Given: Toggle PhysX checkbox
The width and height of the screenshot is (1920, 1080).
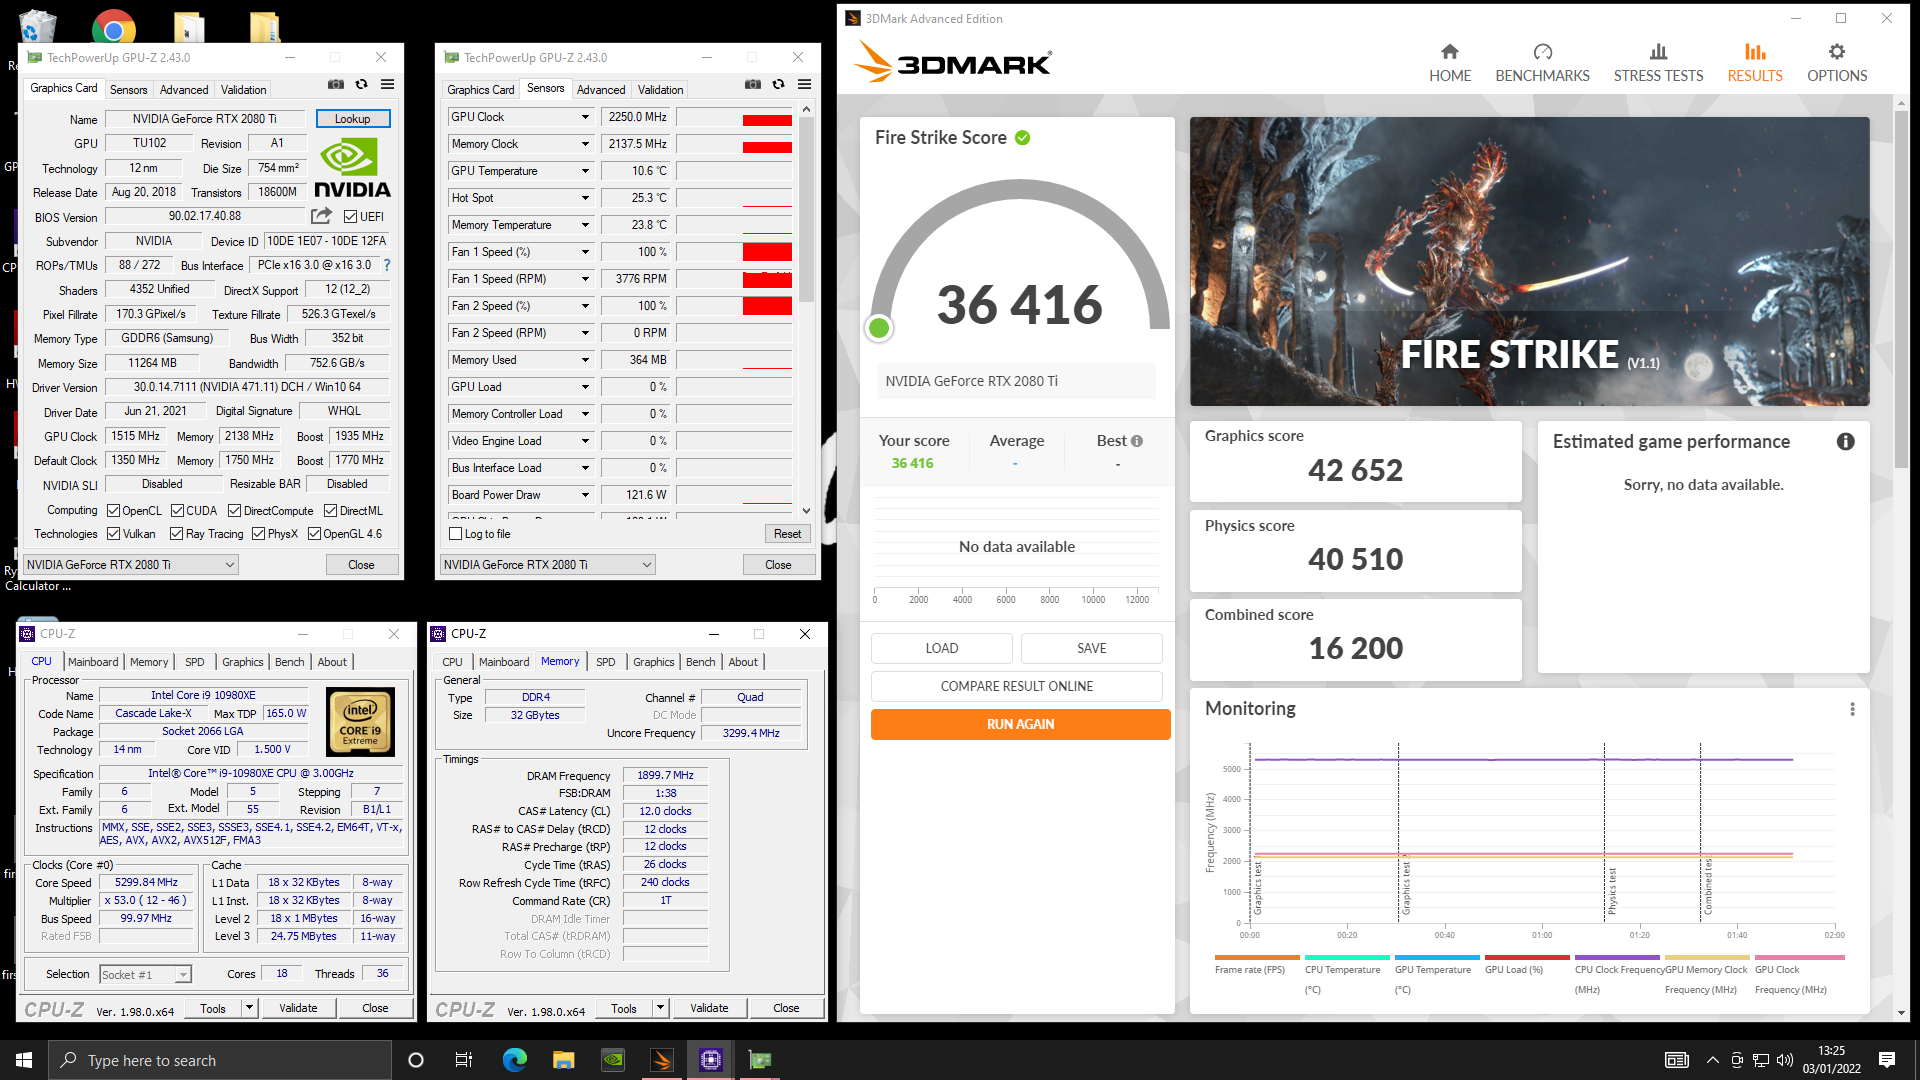Looking at the screenshot, I should [259, 534].
